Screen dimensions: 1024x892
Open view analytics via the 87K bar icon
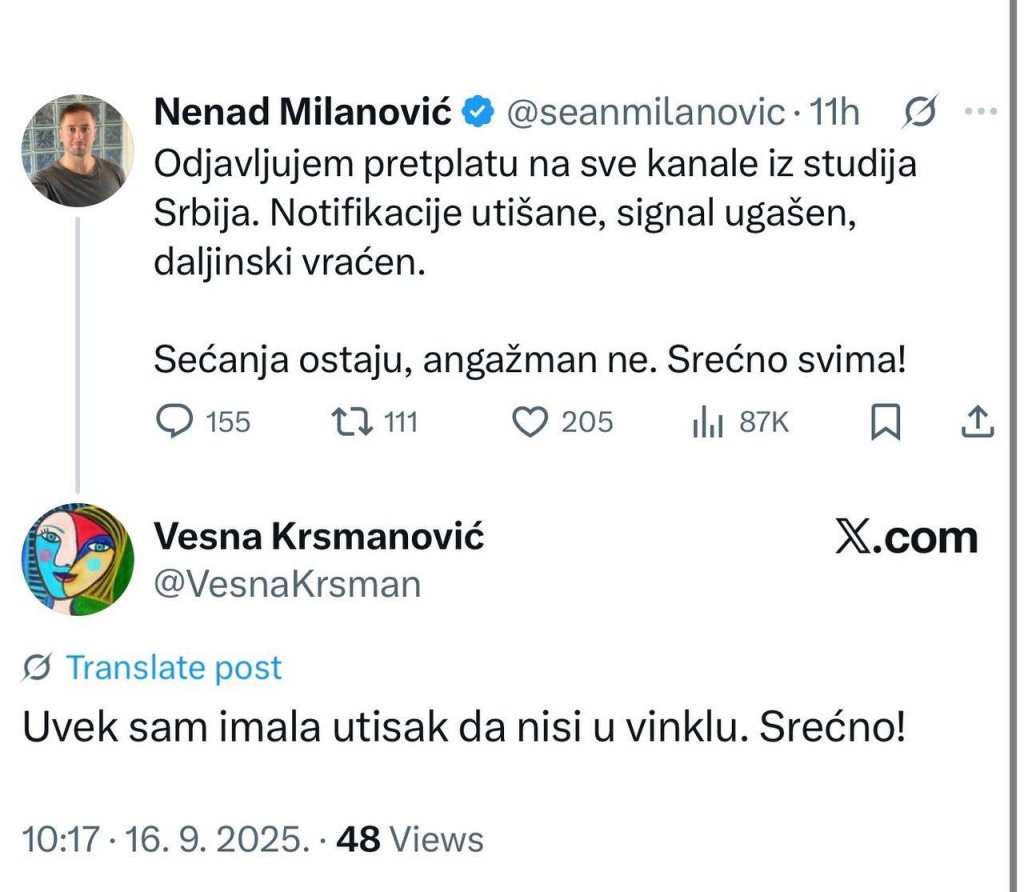coord(707,421)
